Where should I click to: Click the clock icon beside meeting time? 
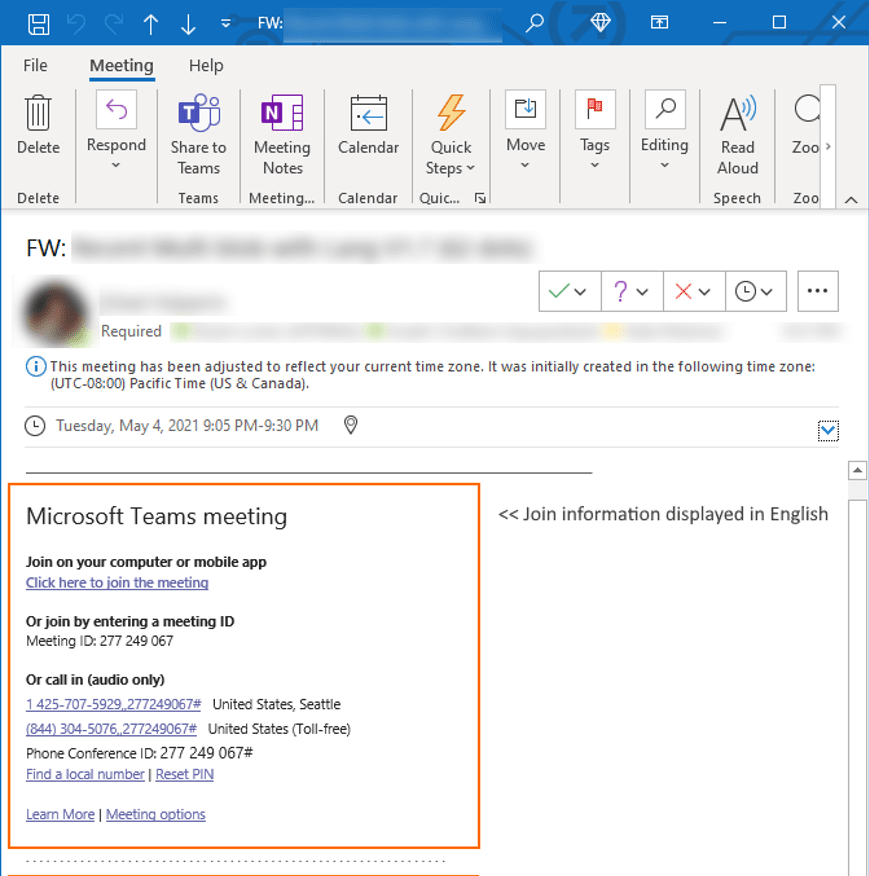(x=35, y=426)
